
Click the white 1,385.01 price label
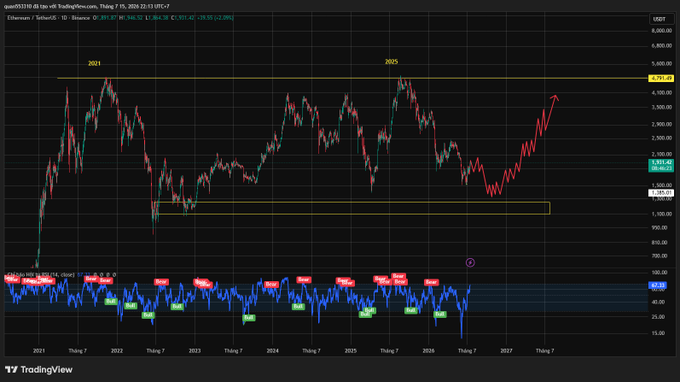pyautogui.click(x=661, y=193)
